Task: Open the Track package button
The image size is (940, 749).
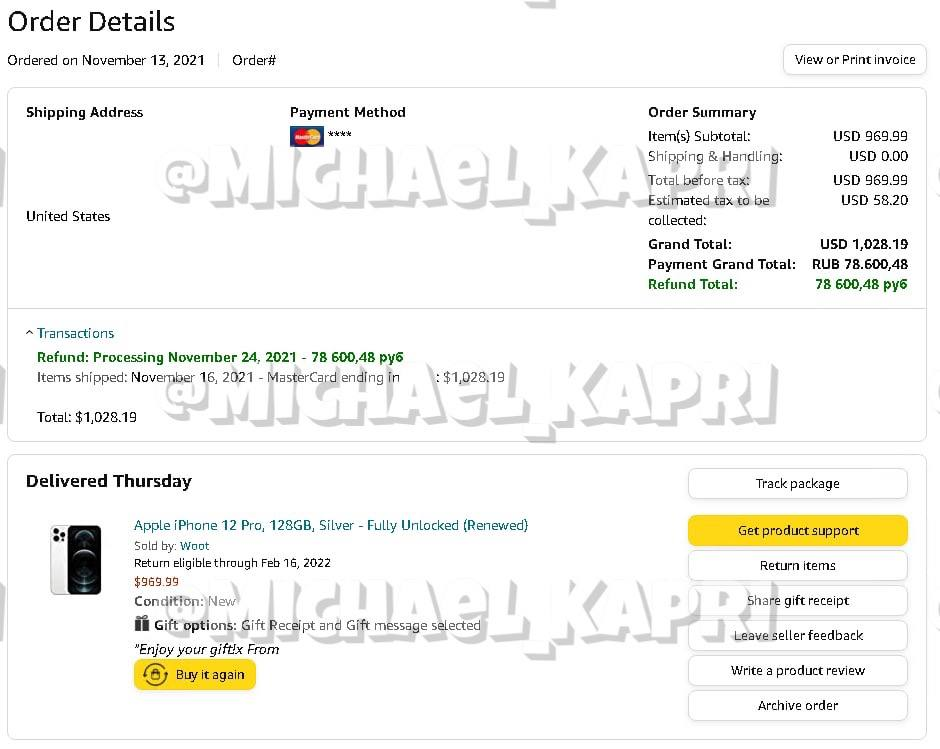Action: [797, 483]
